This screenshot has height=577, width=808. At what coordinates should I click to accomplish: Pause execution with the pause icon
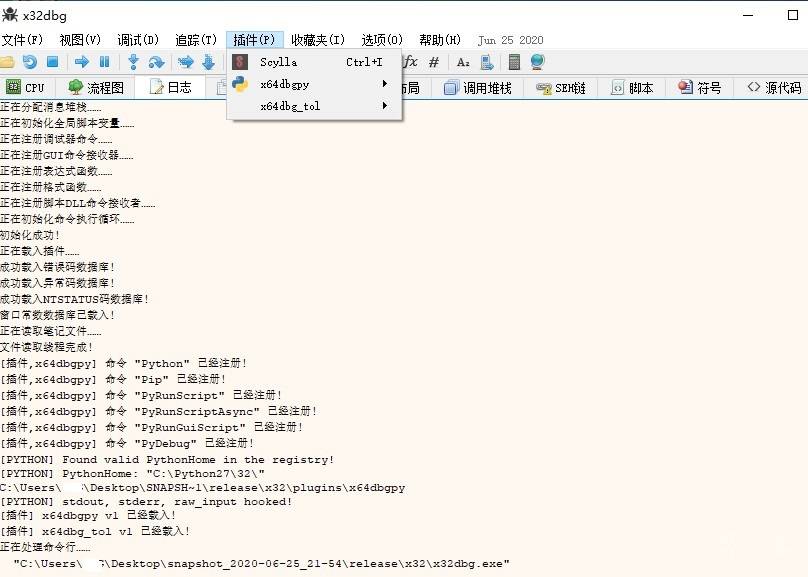click(x=105, y=62)
